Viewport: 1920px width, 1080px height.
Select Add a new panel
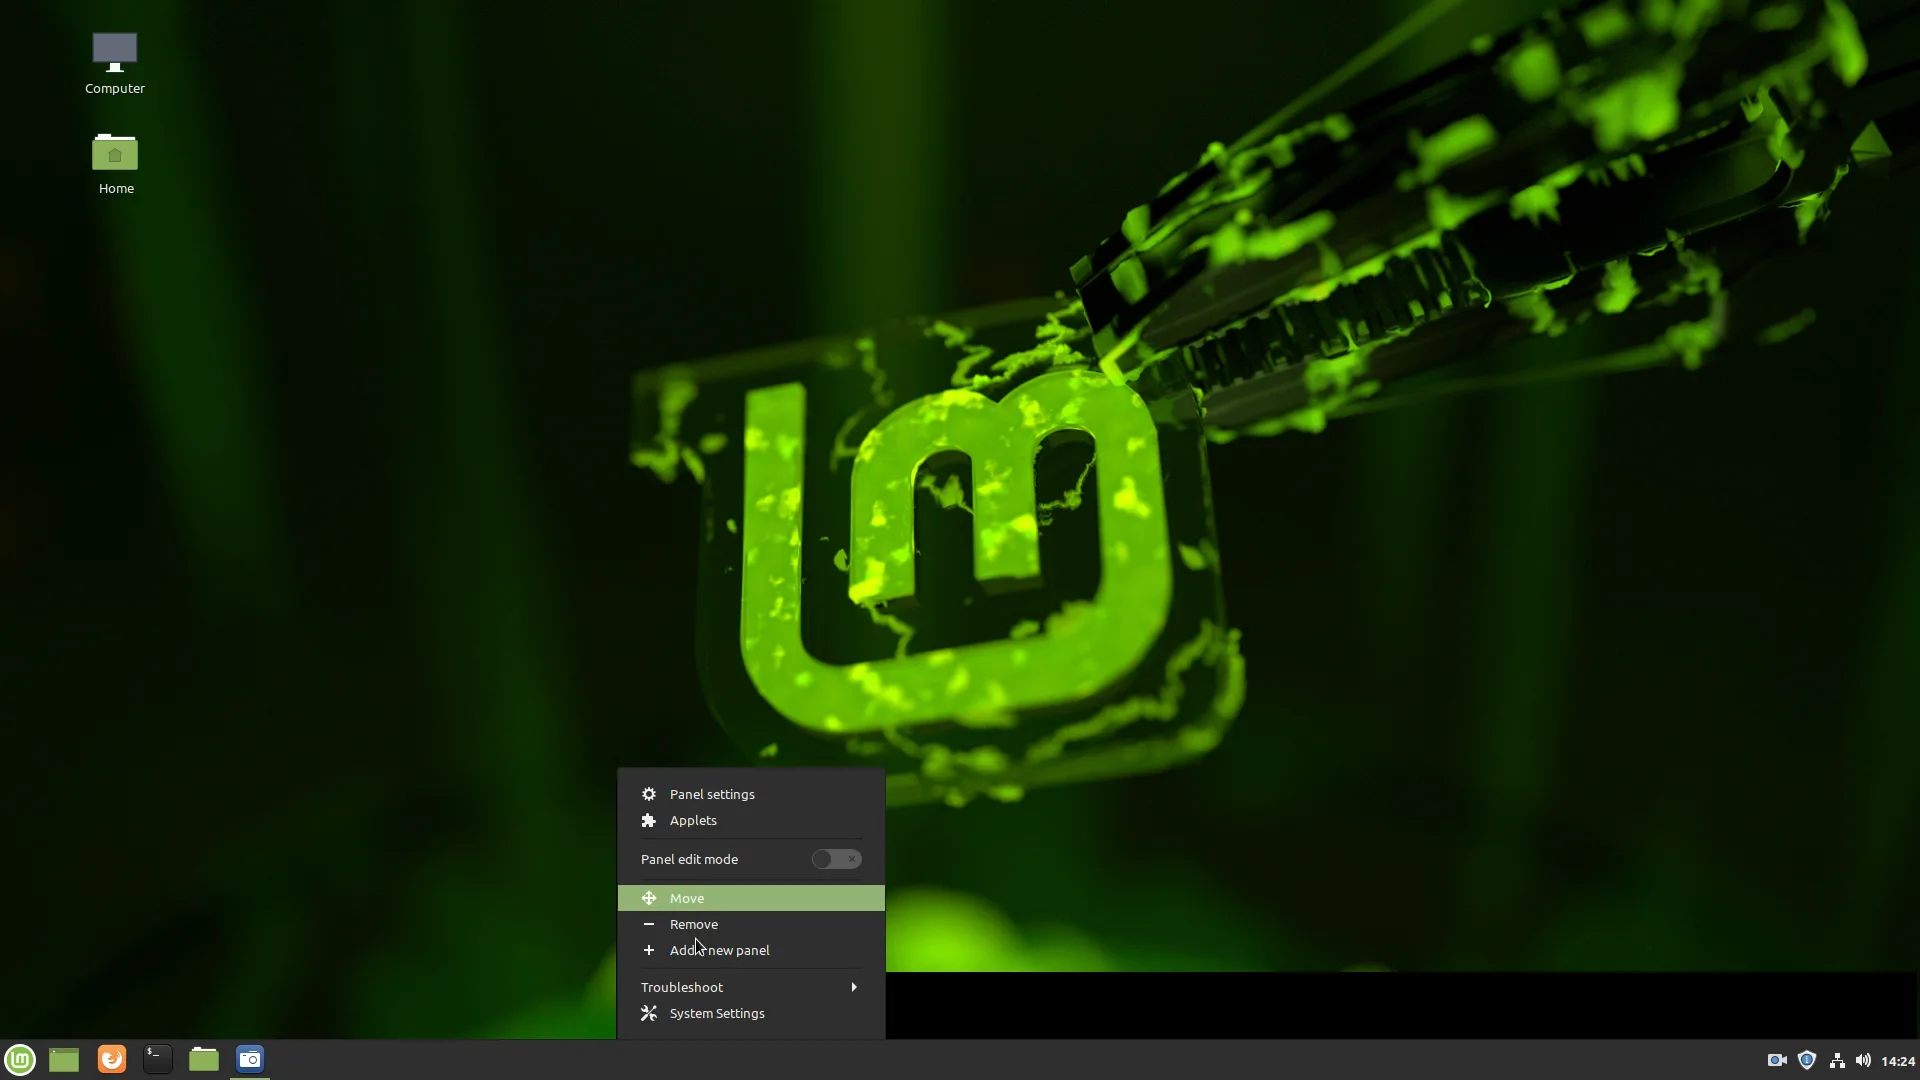click(720, 950)
